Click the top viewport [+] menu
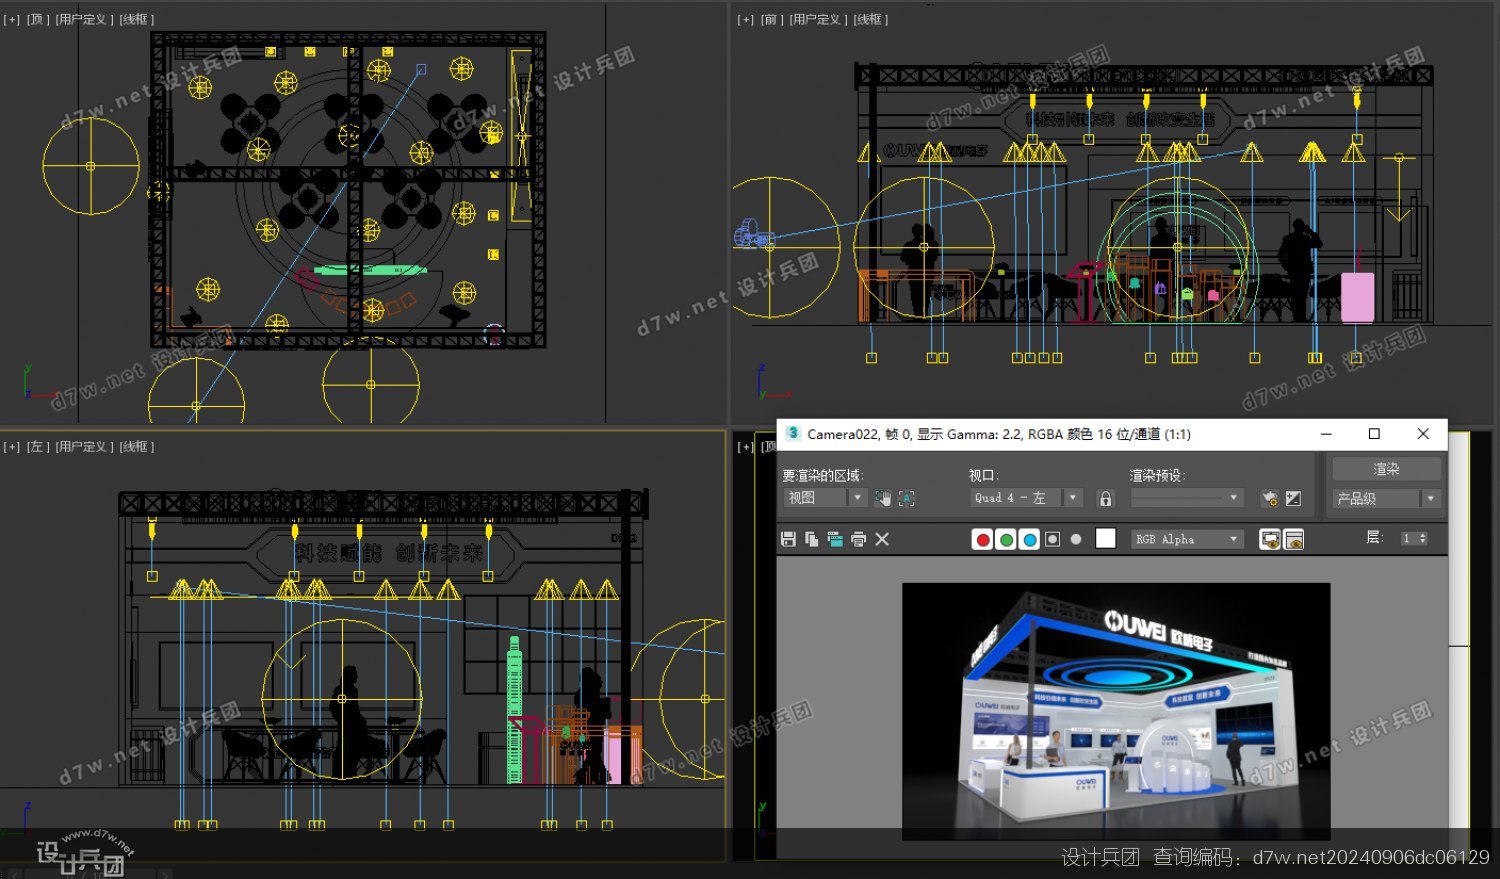The width and height of the screenshot is (1500, 879). [x=11, y=19]
